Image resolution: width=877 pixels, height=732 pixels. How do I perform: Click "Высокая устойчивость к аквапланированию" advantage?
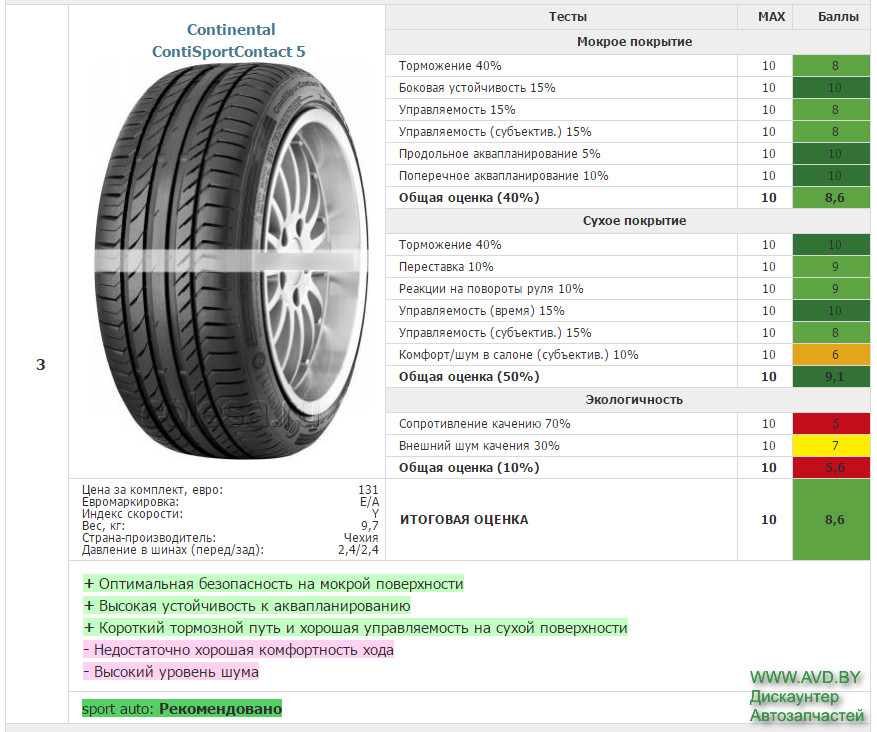(x=247, y=606)
